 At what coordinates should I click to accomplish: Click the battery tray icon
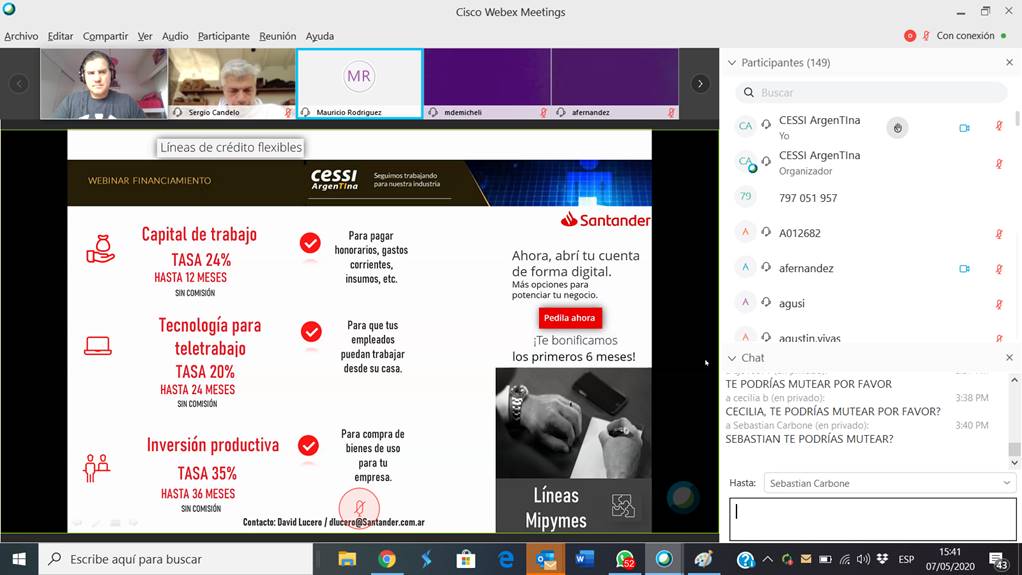click(825, 559)
